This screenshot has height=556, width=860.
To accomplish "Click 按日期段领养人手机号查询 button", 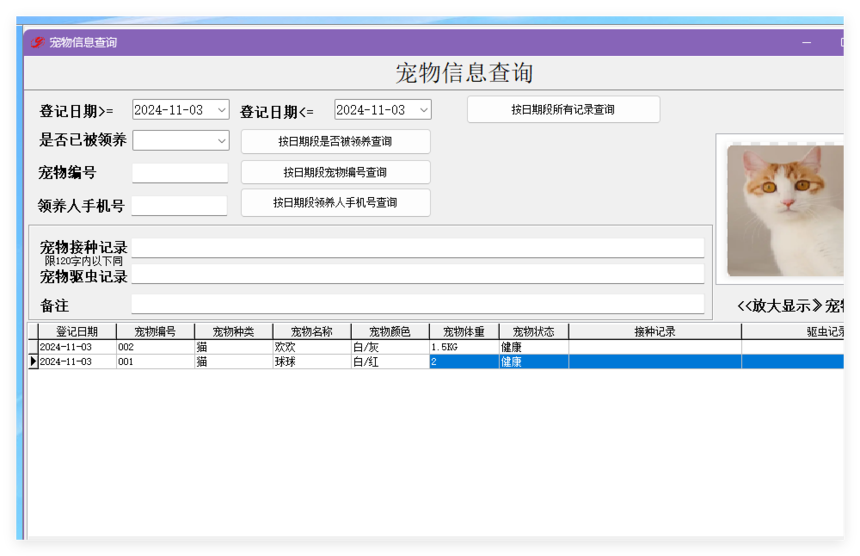I will click(x=335, y=202).
